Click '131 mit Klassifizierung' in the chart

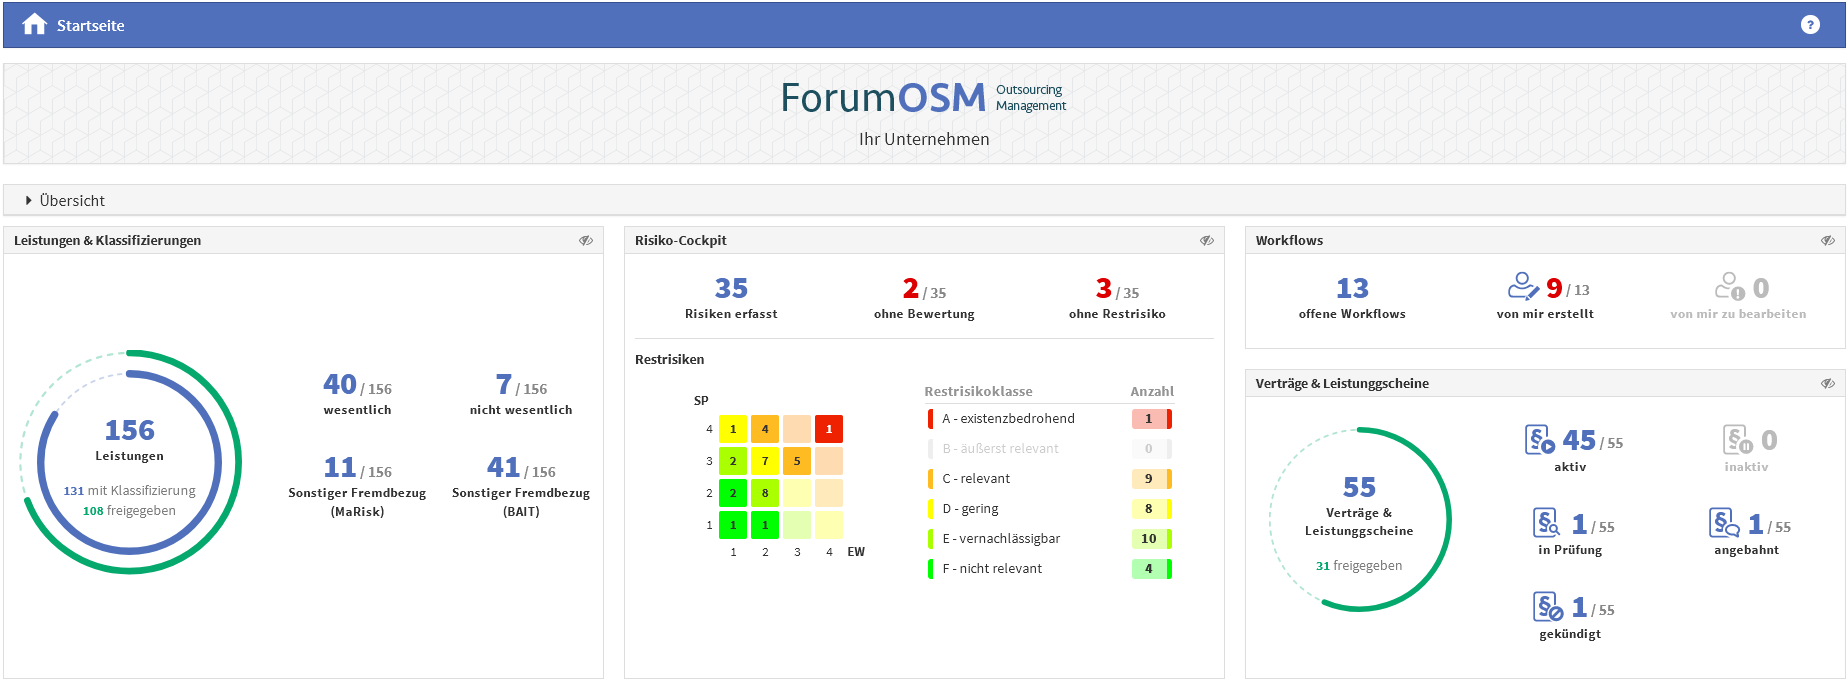(130, 491)
